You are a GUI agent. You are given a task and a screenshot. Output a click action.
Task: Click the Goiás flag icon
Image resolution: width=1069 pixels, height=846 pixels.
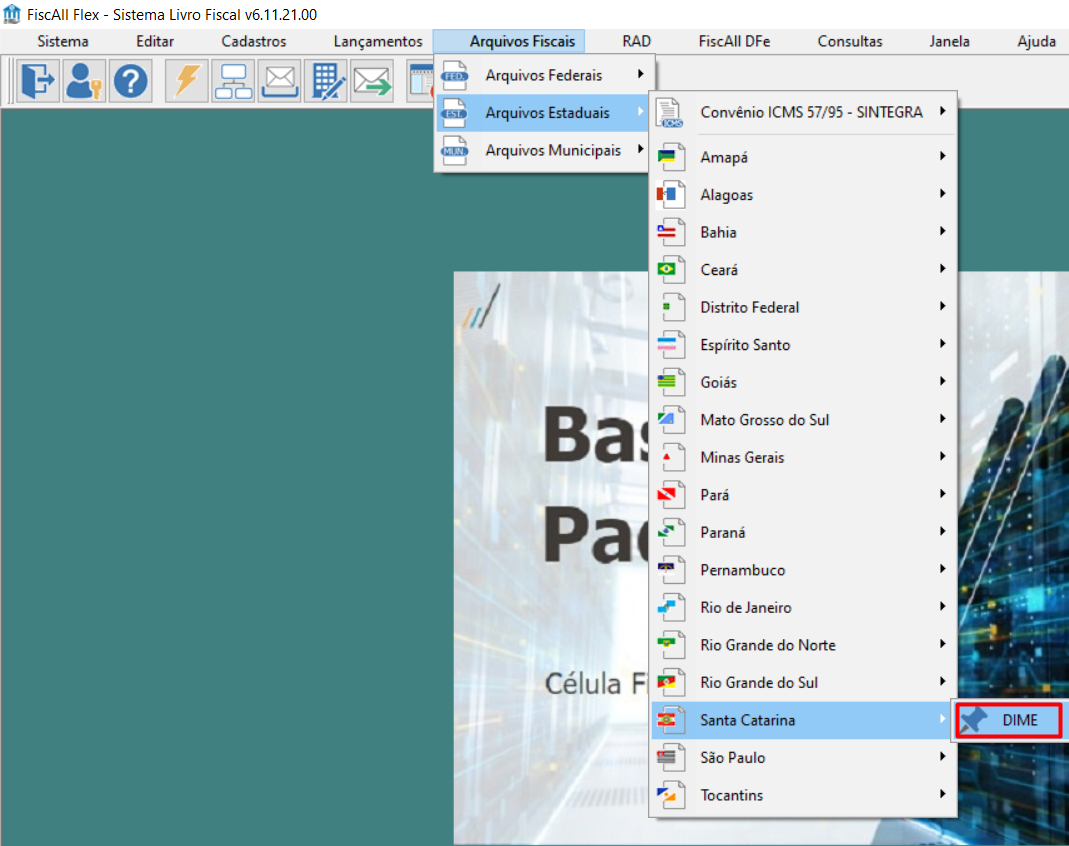click(670, 382)
